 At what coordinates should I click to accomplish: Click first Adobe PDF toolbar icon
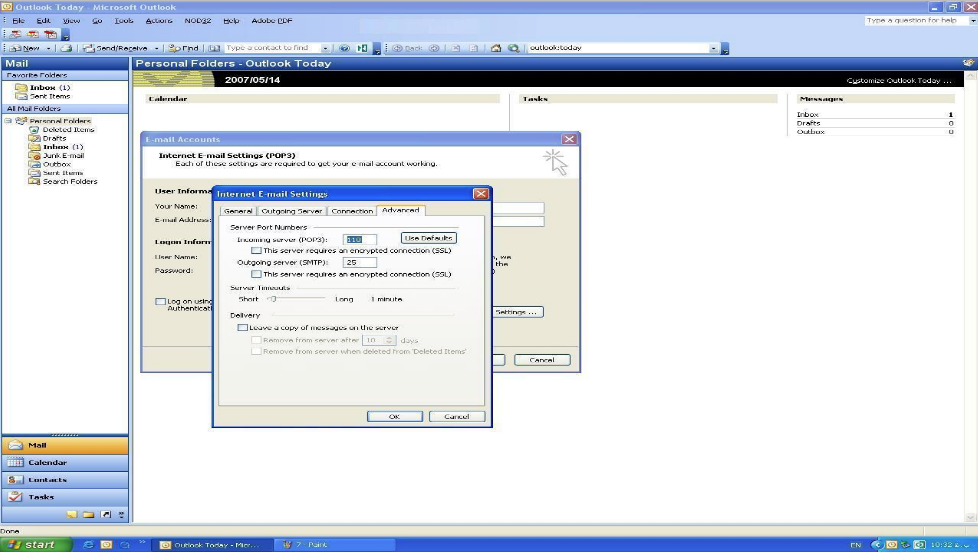[x=15, y=34]
